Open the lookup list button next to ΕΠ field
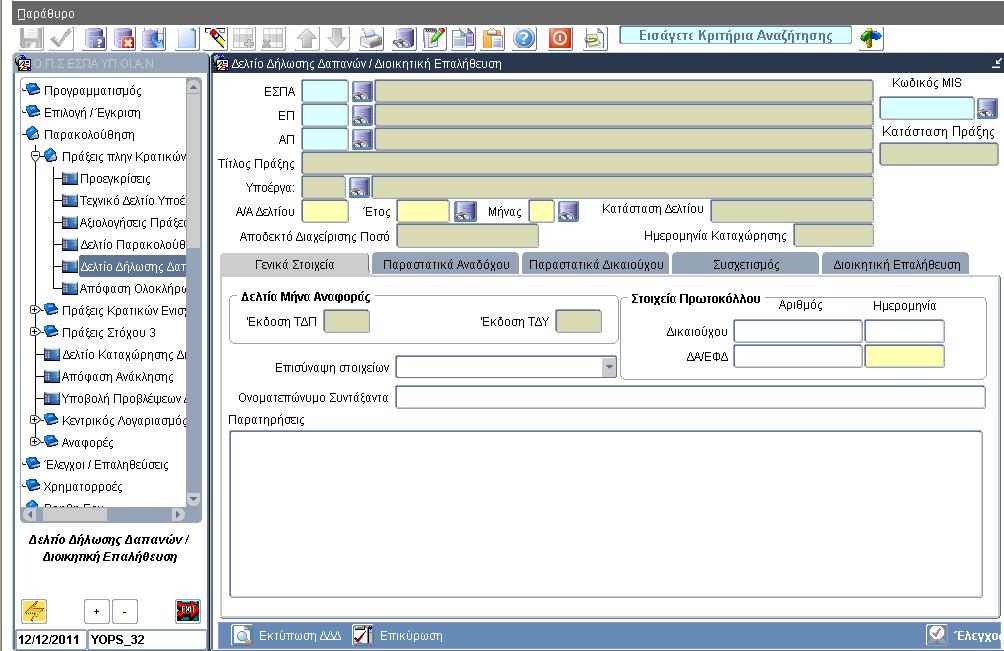 [x=362, y=115]
